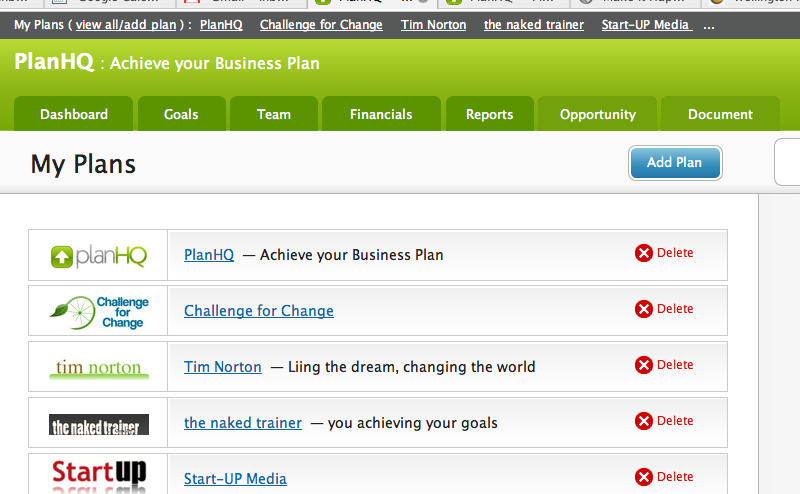Click the Delete text for Tim Norton
Image resolution: width=800 pixels, height=494 pixels.
[x=675, y=365]
